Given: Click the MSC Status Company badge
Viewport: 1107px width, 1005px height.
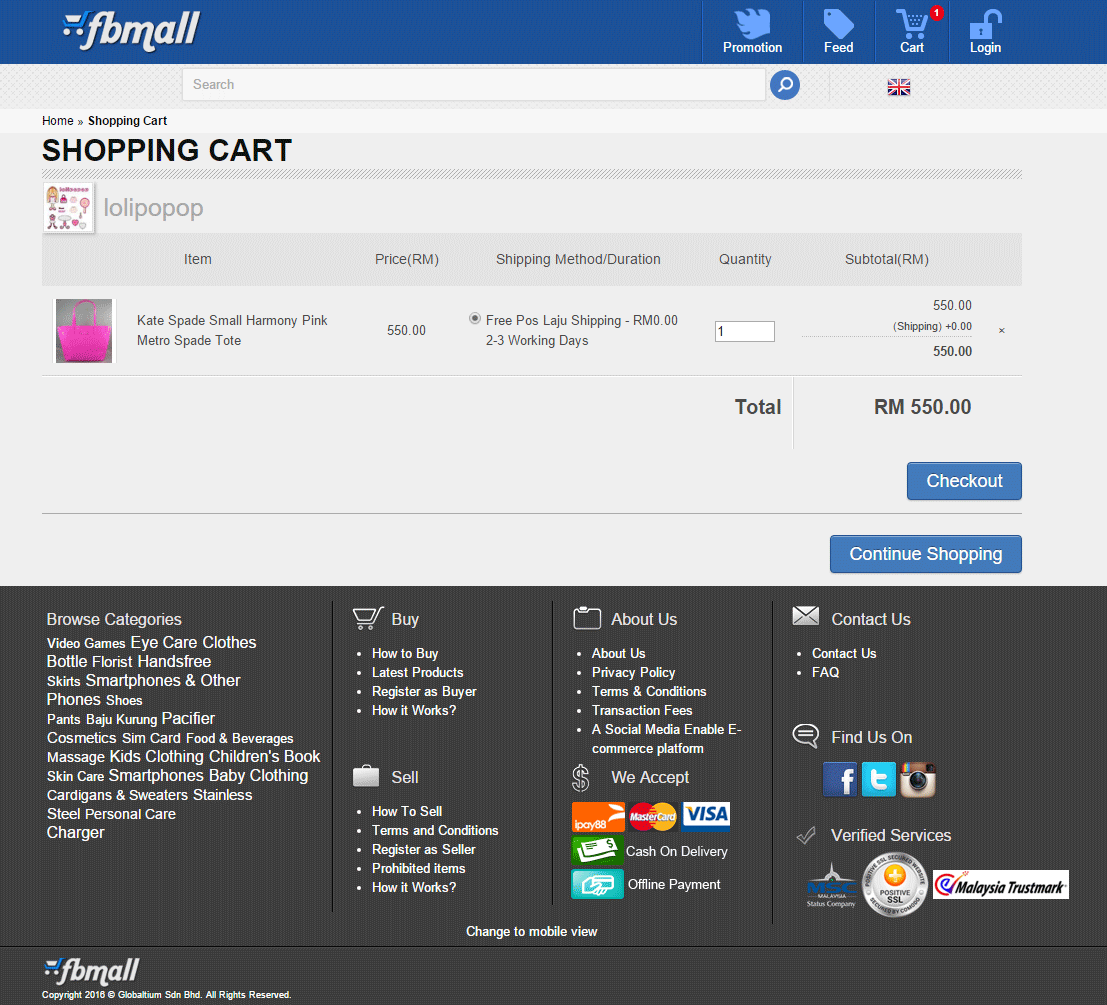Looking at the screenshot, I should click(x=832, y=885).
